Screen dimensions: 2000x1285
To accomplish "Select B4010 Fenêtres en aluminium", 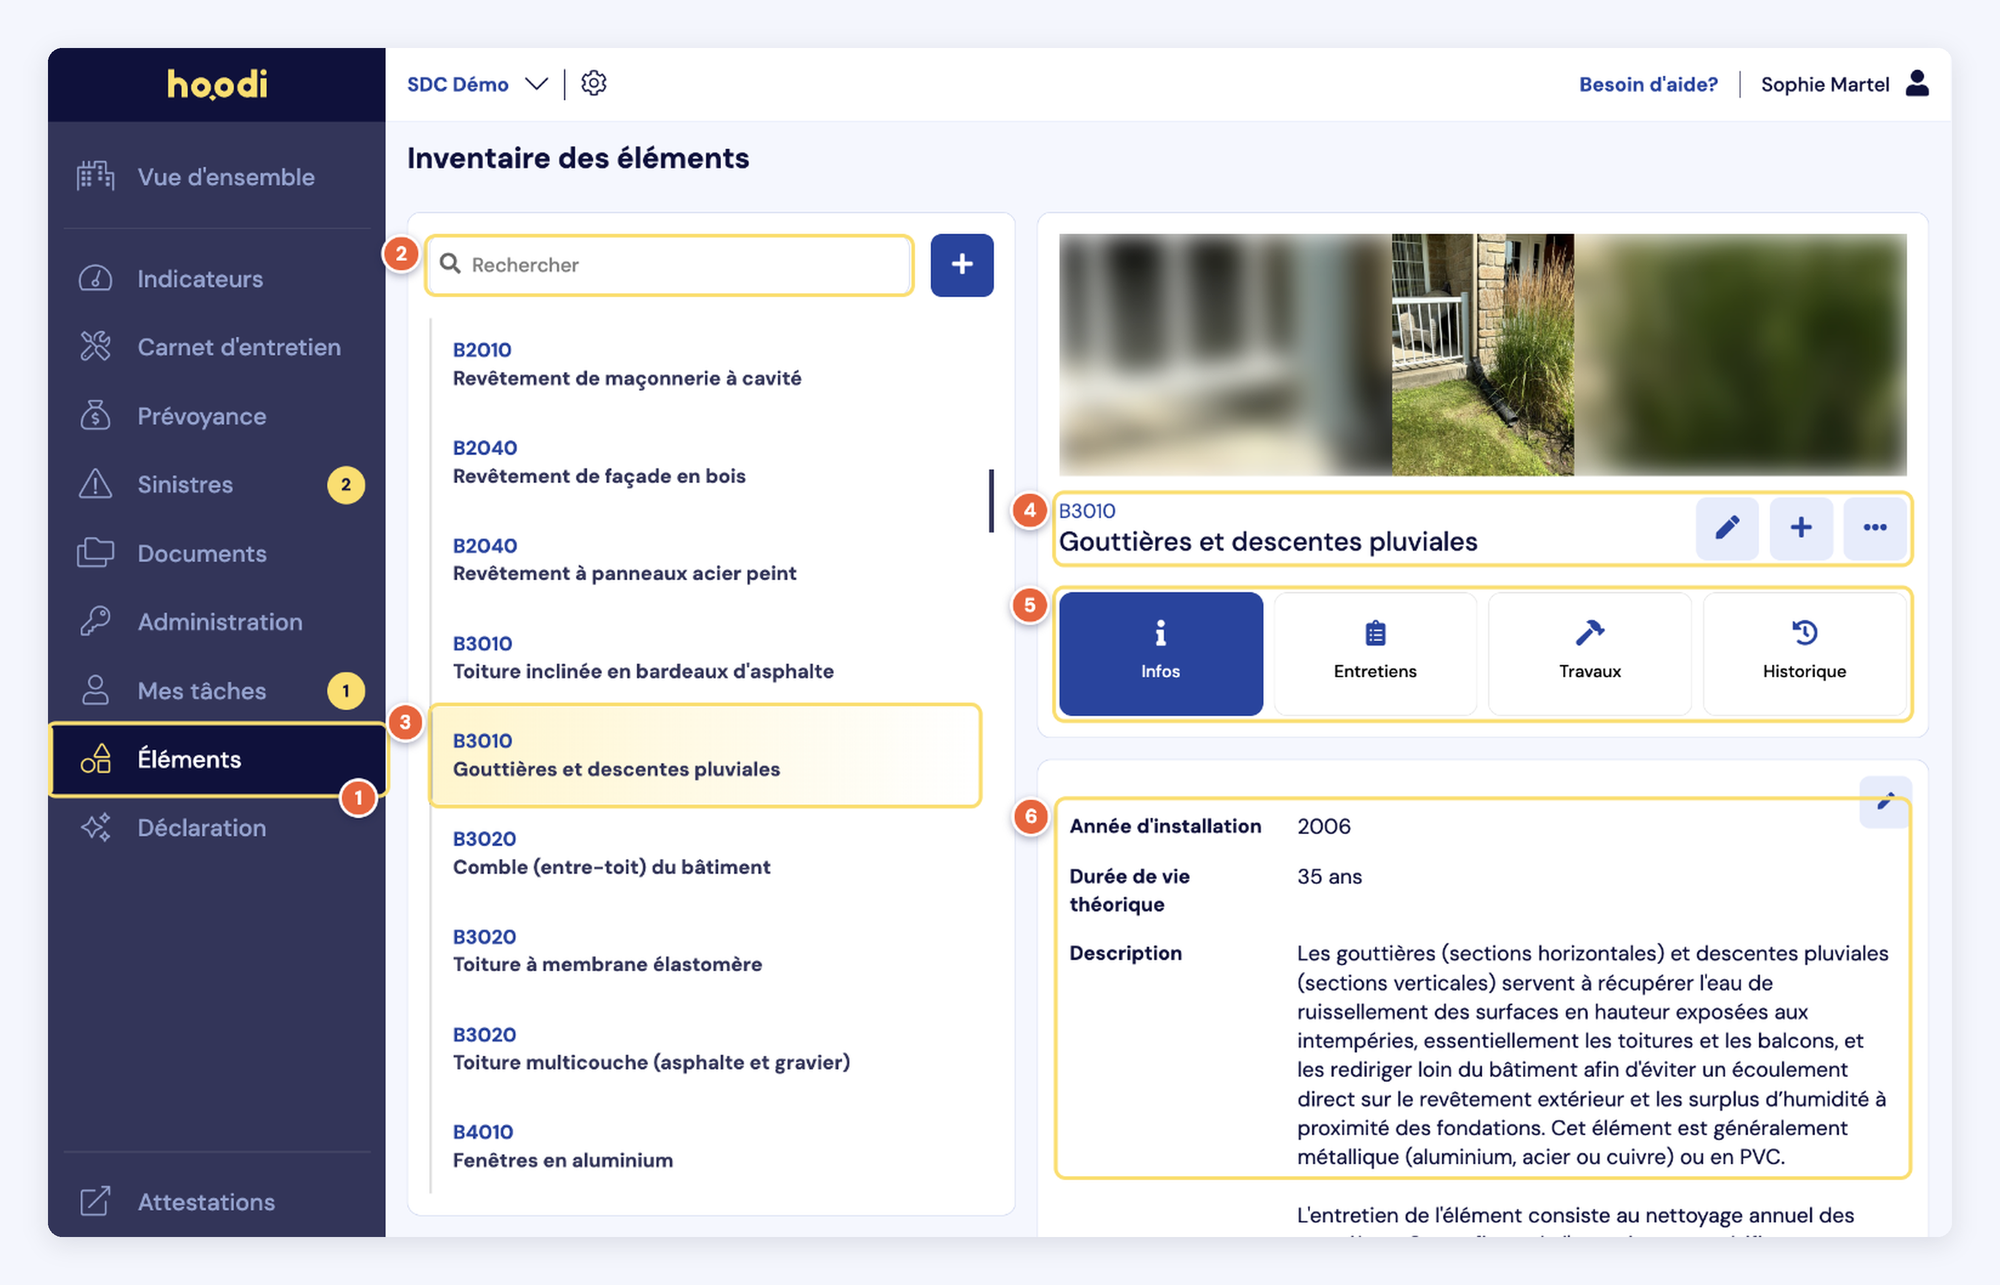I will pyautogui.click(x=706, y=1147).
